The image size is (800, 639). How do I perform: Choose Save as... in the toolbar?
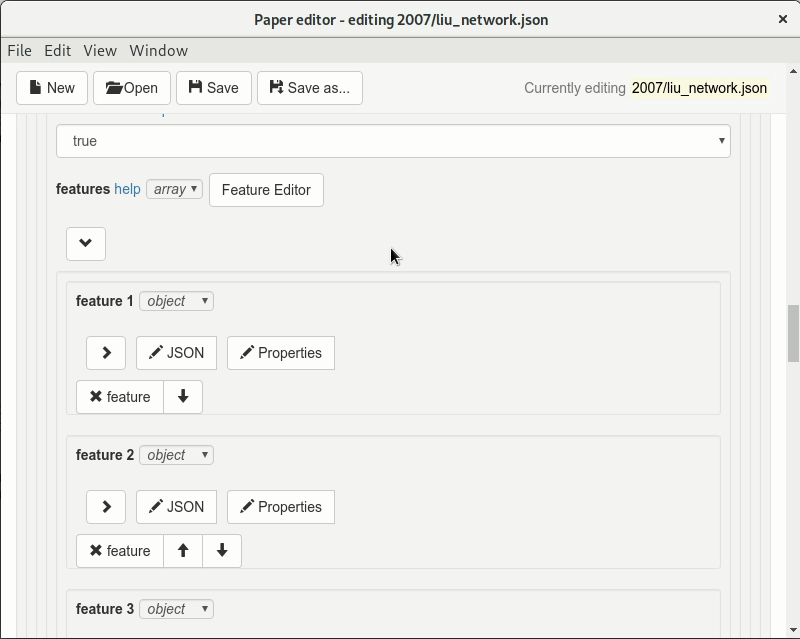[x=310, y=88]
